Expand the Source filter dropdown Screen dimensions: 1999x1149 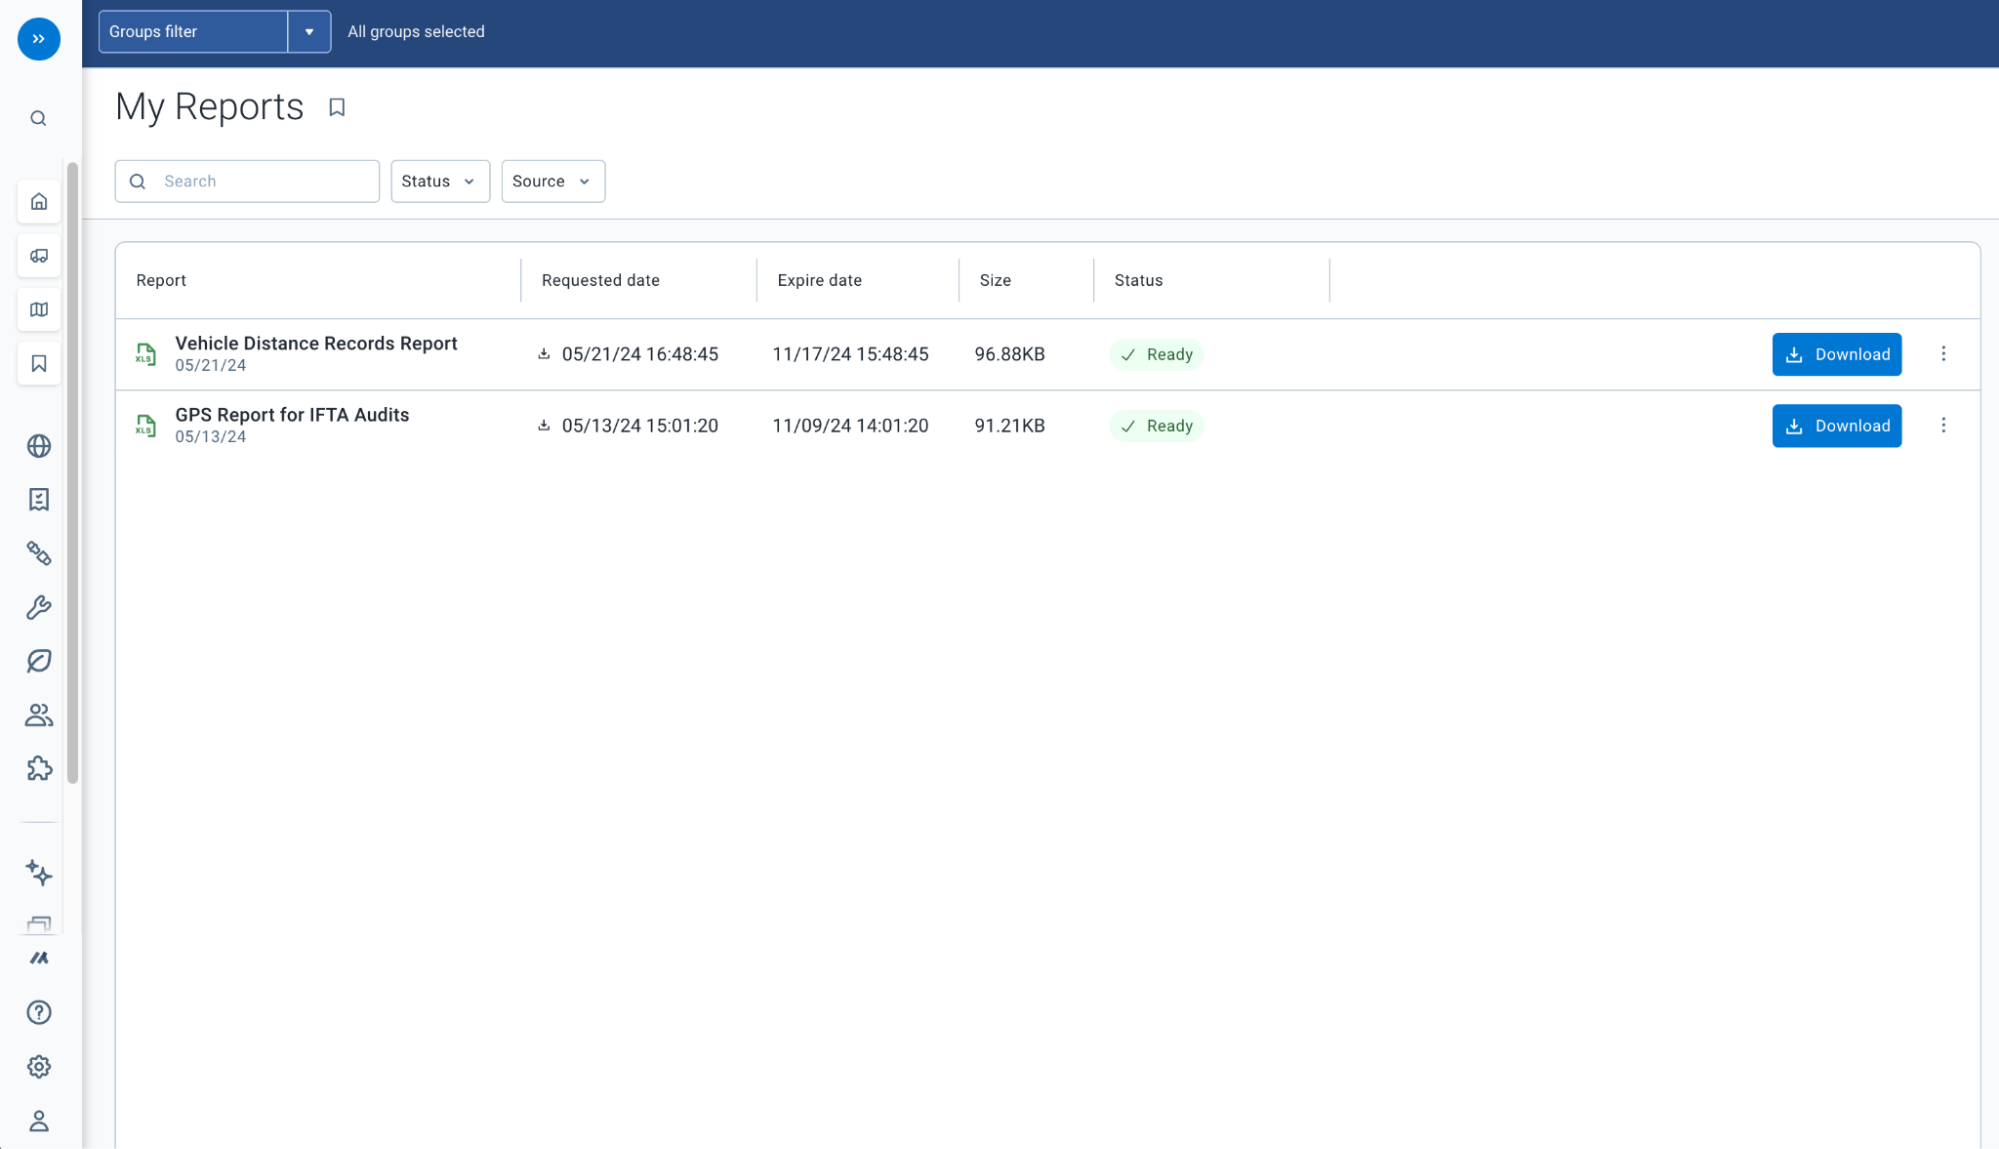[552, 181]
